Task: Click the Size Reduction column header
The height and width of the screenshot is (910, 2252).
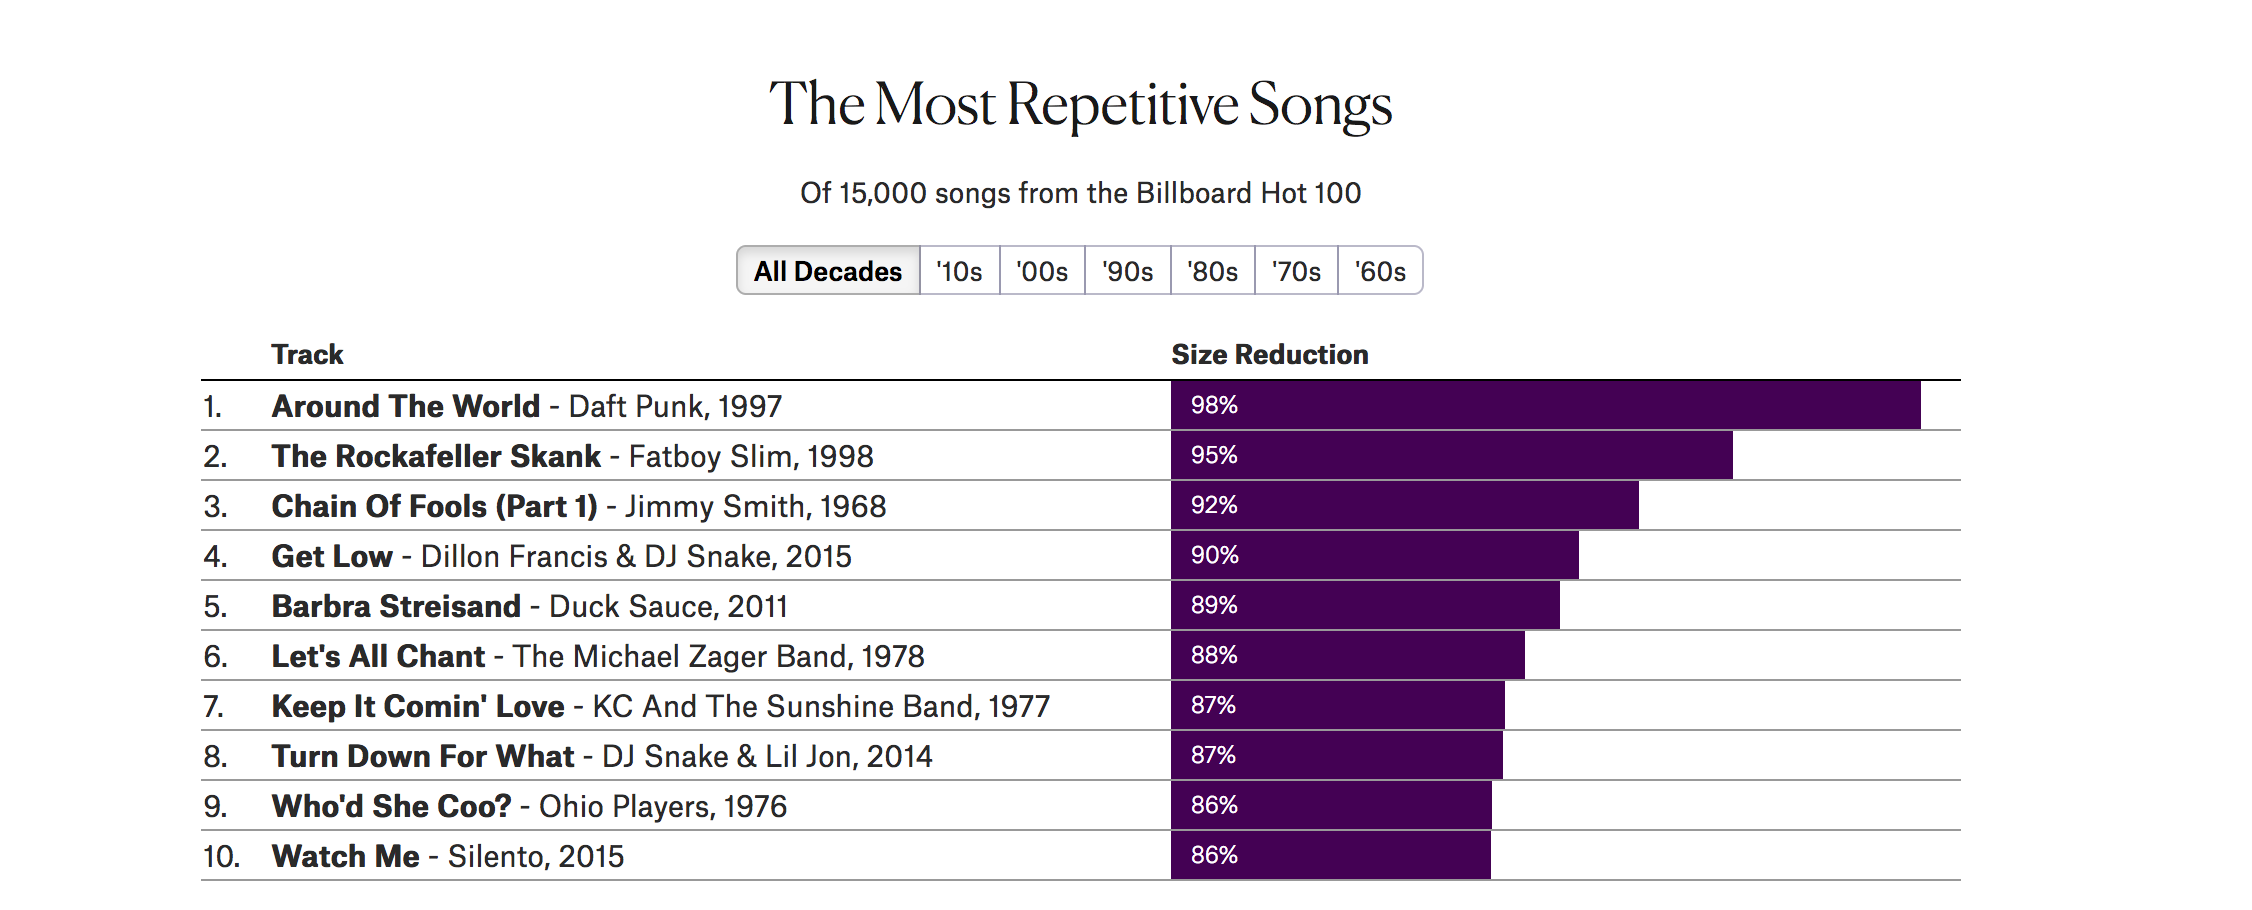Action: [x=1270, y=354]
